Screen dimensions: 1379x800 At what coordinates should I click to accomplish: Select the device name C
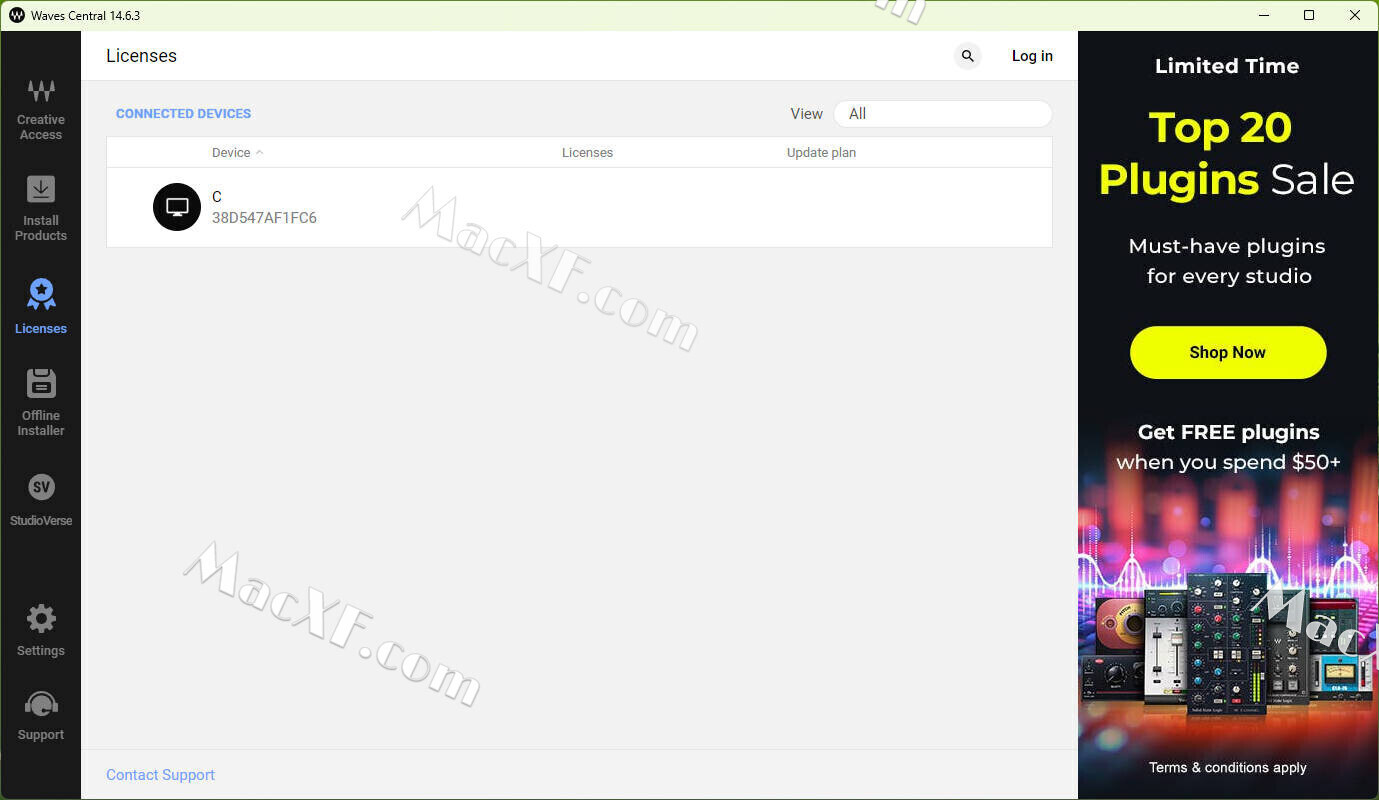217,197
